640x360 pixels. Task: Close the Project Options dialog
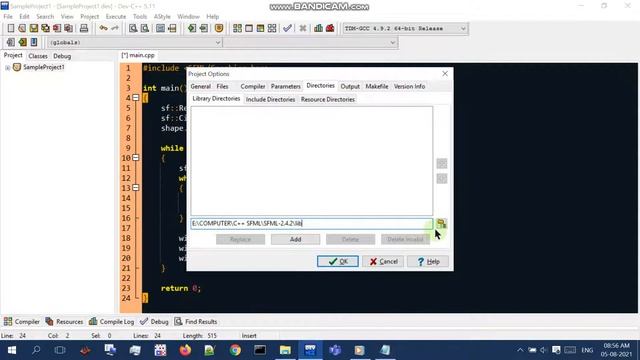445,73
